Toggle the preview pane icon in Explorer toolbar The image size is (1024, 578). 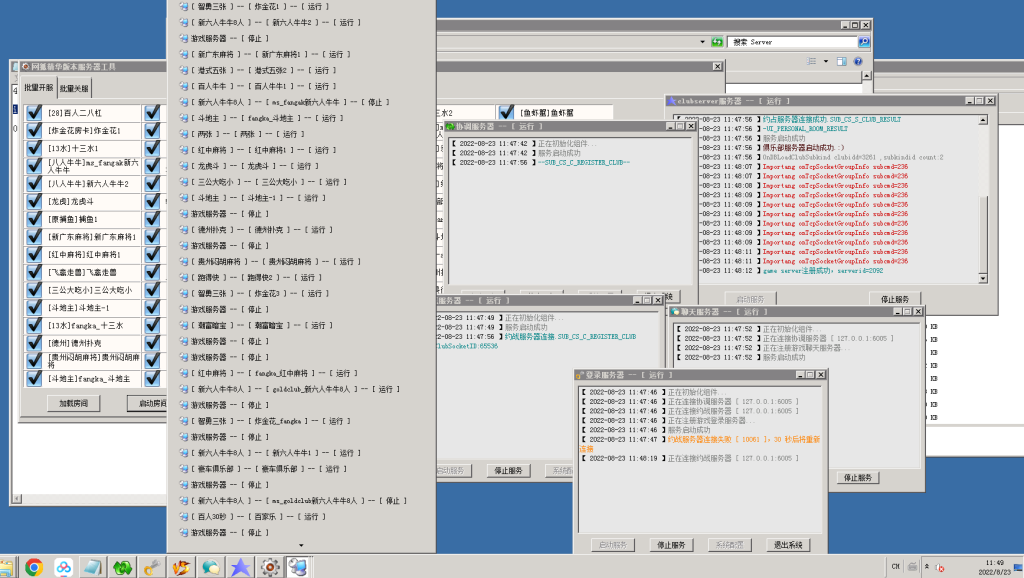(841, 62)
